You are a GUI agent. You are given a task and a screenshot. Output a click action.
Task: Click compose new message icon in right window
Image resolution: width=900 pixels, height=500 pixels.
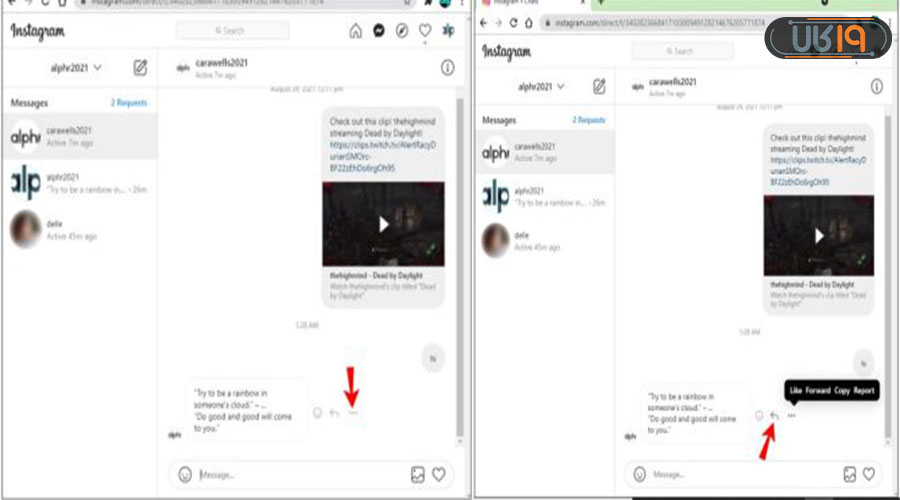pos(599,87)
